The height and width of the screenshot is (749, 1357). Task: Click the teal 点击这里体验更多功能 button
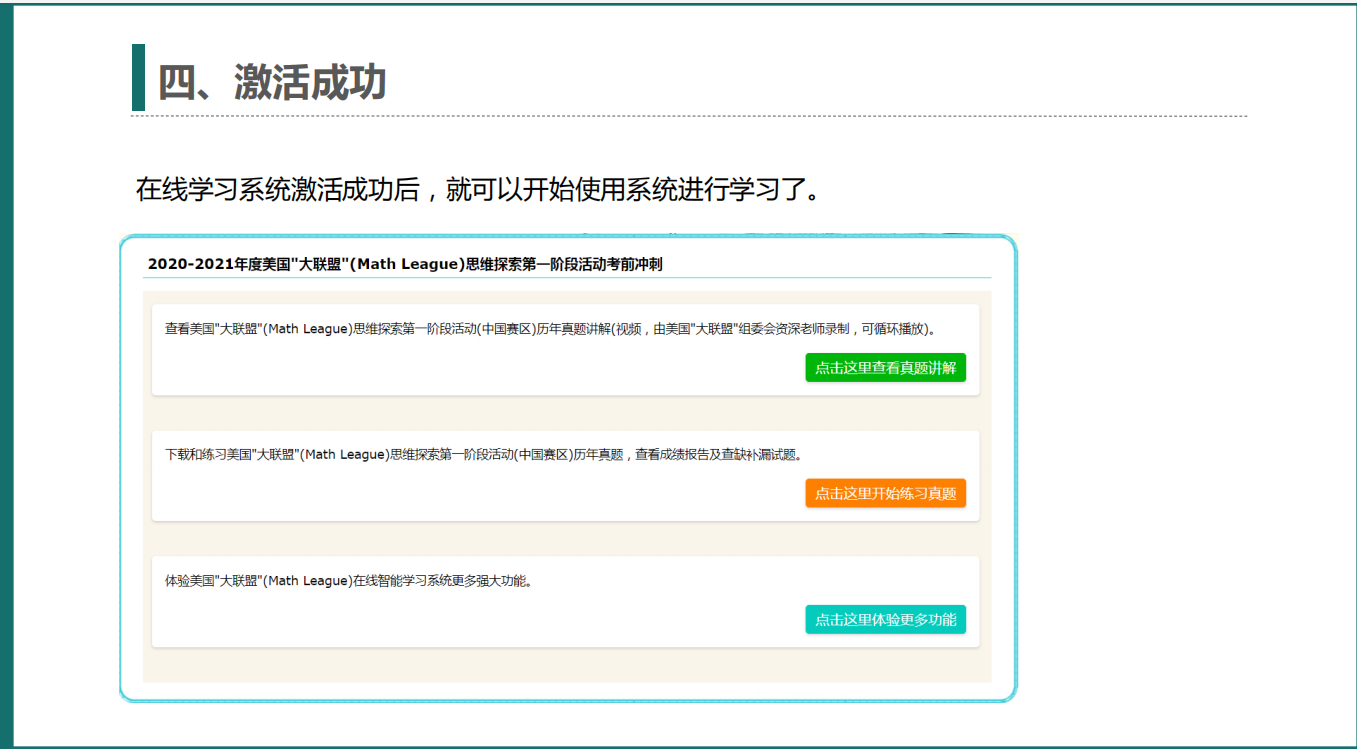coord(885,620)
